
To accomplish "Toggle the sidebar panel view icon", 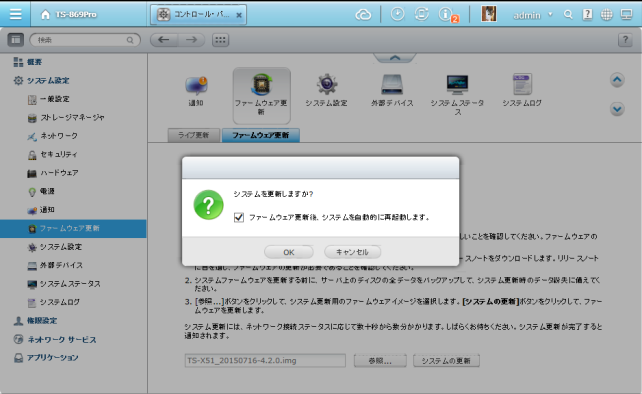I will coord(16,40).
